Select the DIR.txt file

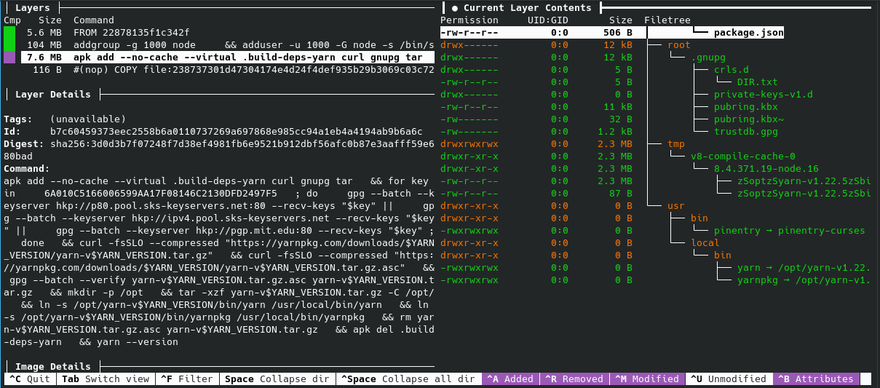click(757, 82)
